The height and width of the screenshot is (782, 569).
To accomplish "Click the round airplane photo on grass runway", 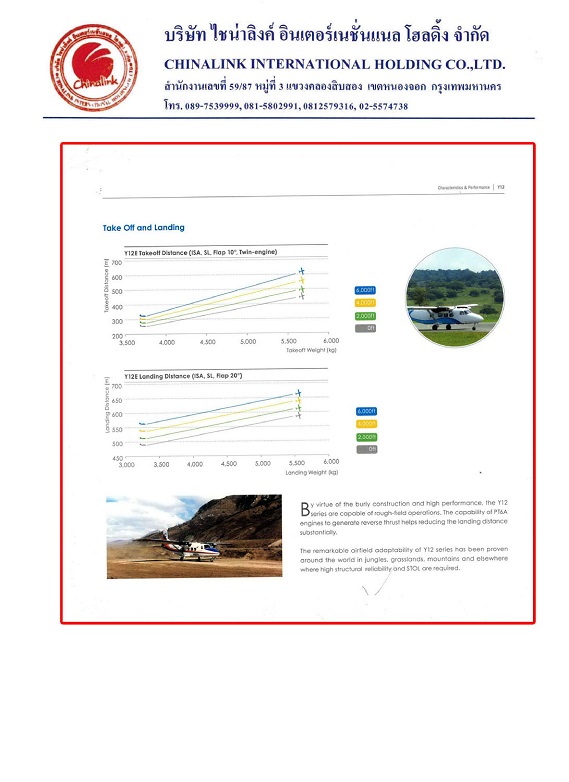I will click(x=454, y=297).
